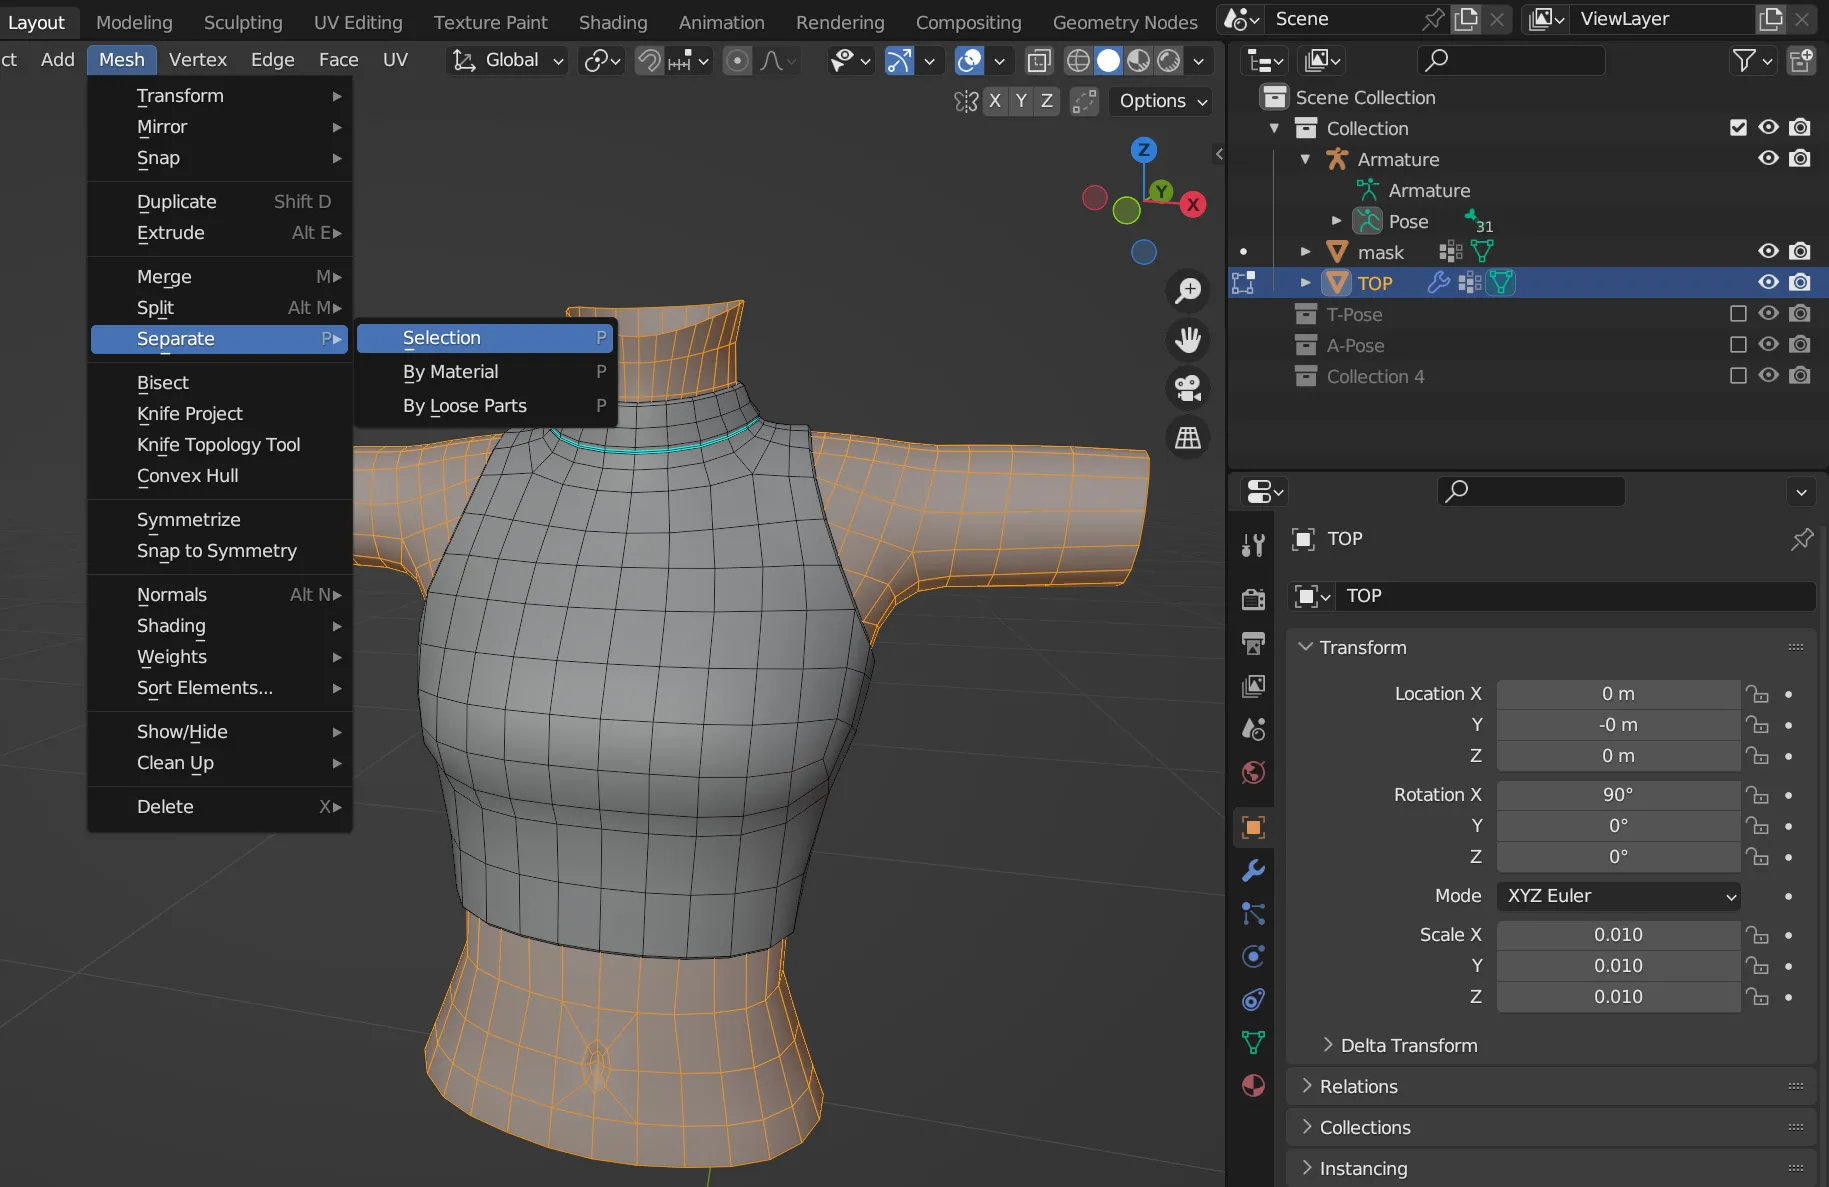Select wireframe viewport shading
Image resolution: width=1829 pixels, height=1187 pixels.
(1078, 61)
